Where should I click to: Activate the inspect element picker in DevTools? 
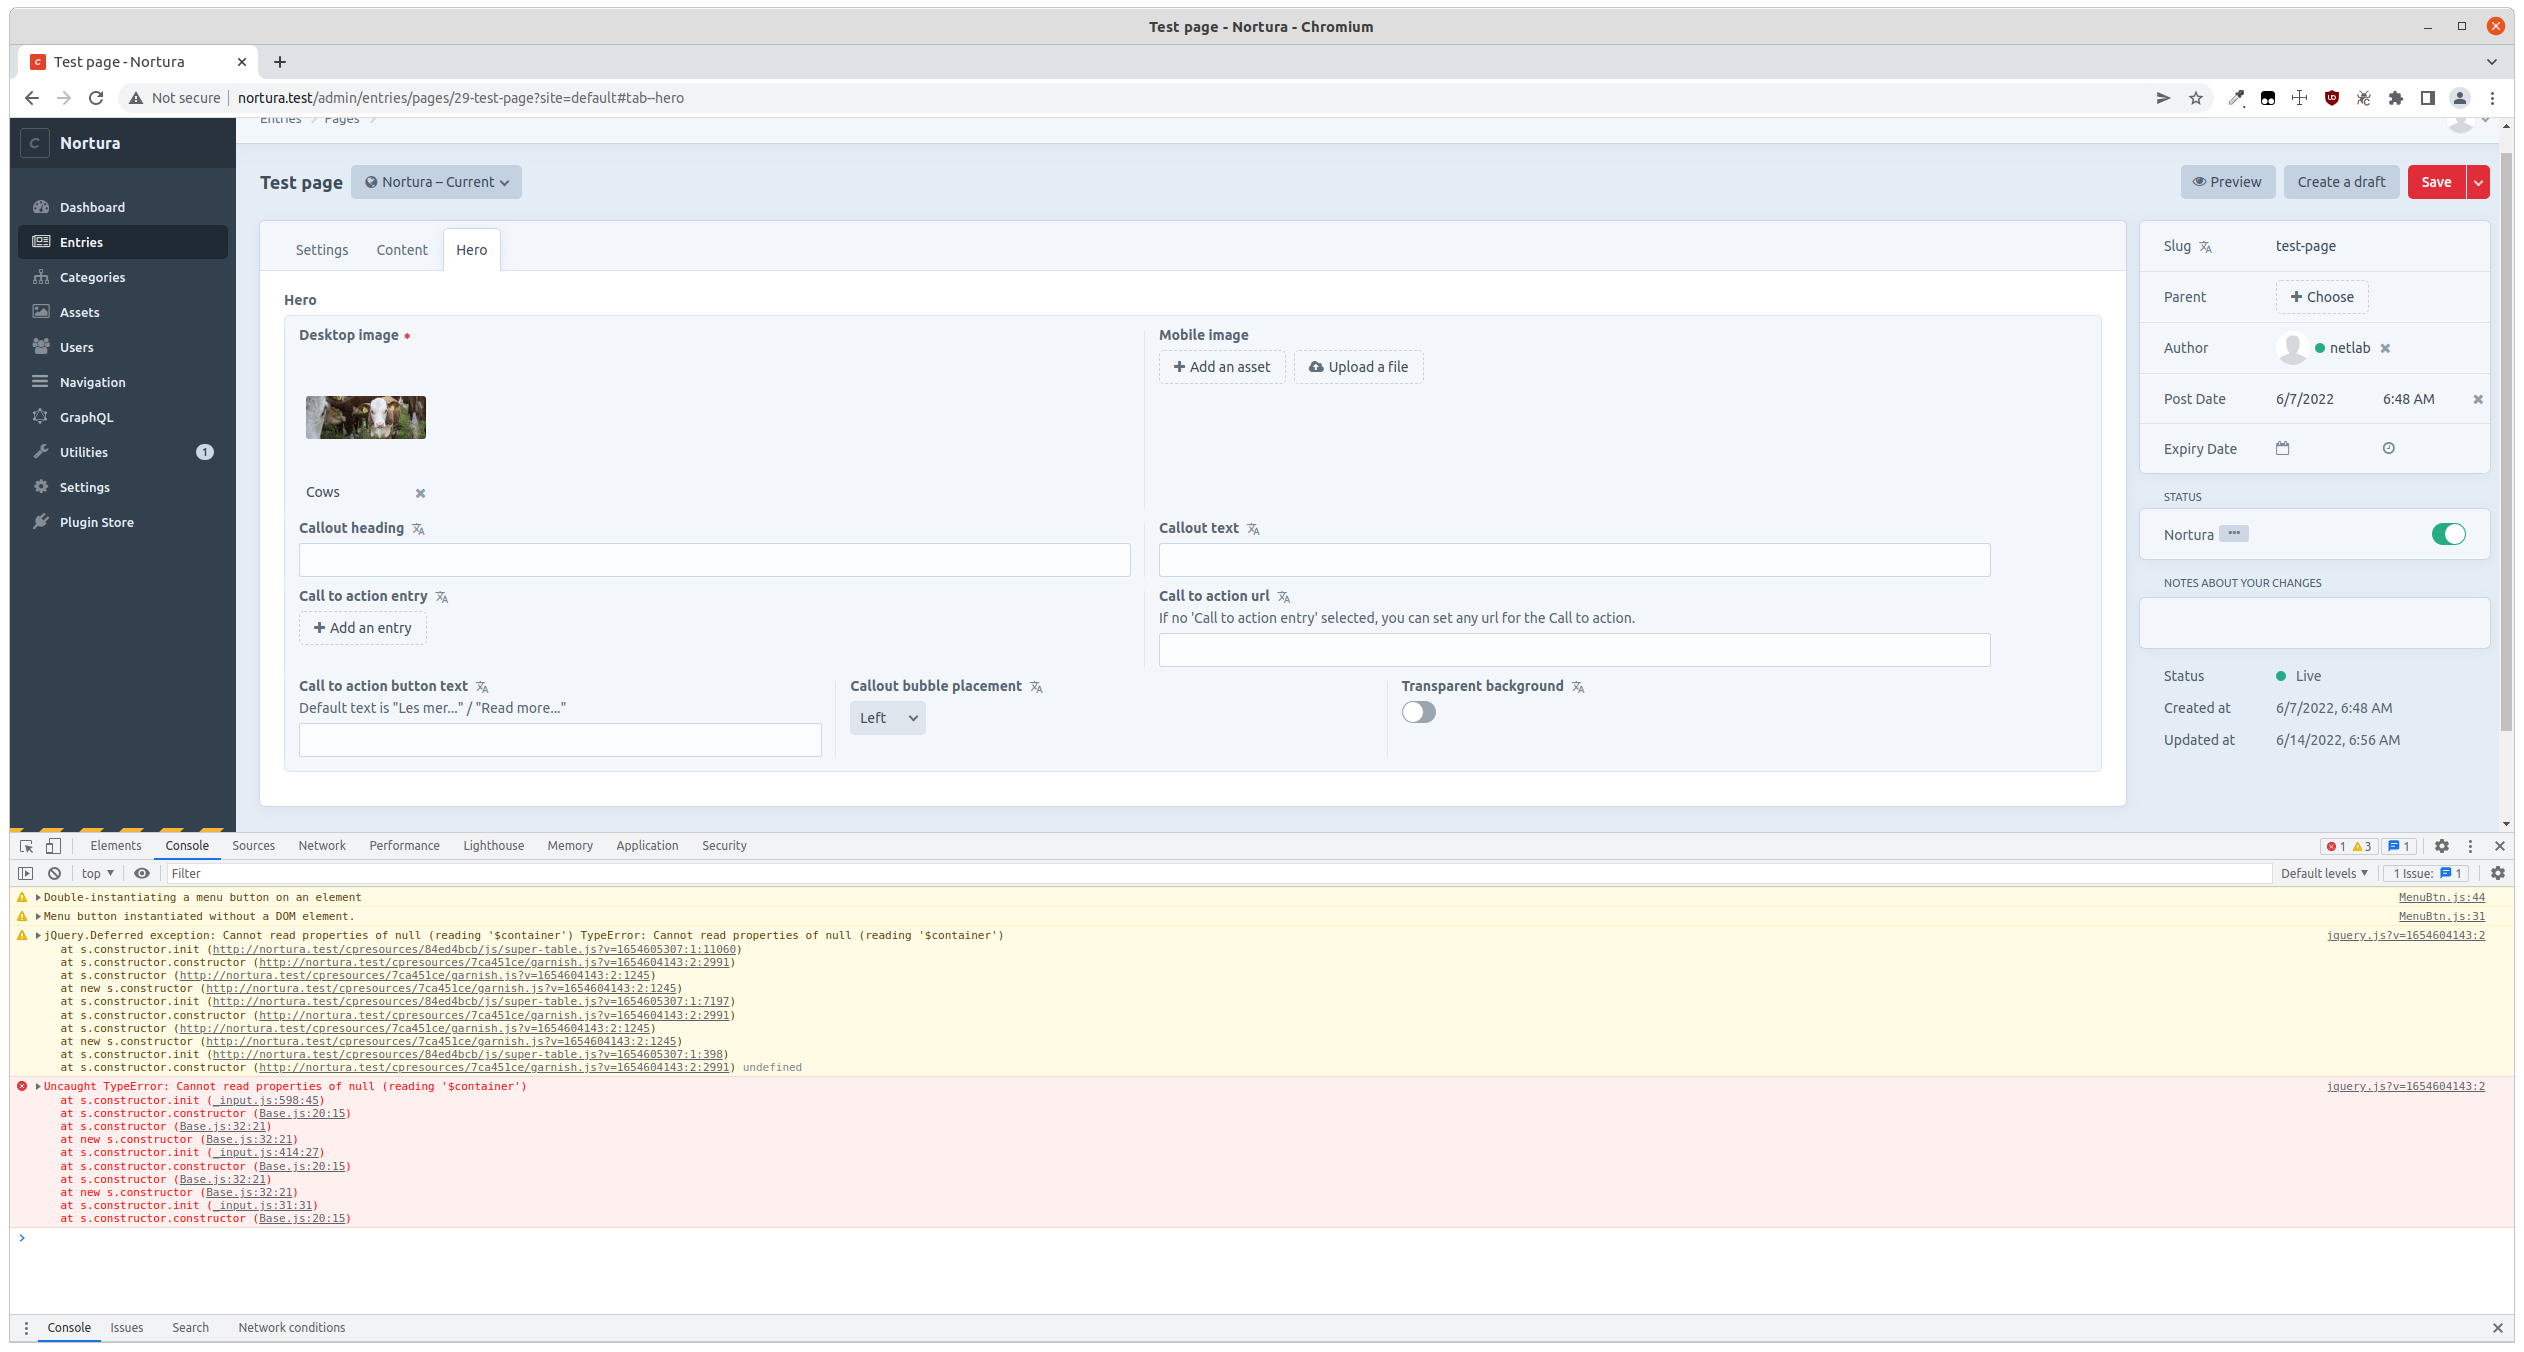24,845
